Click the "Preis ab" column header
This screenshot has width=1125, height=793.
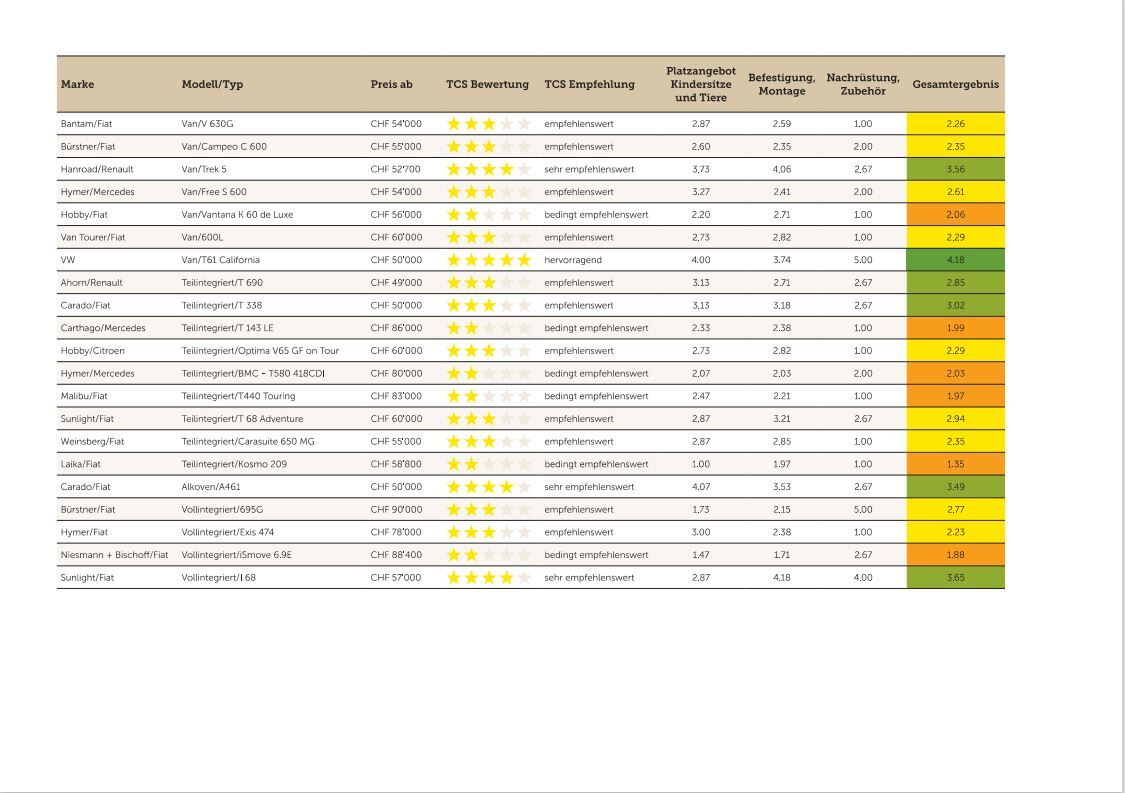click(392, 84)
